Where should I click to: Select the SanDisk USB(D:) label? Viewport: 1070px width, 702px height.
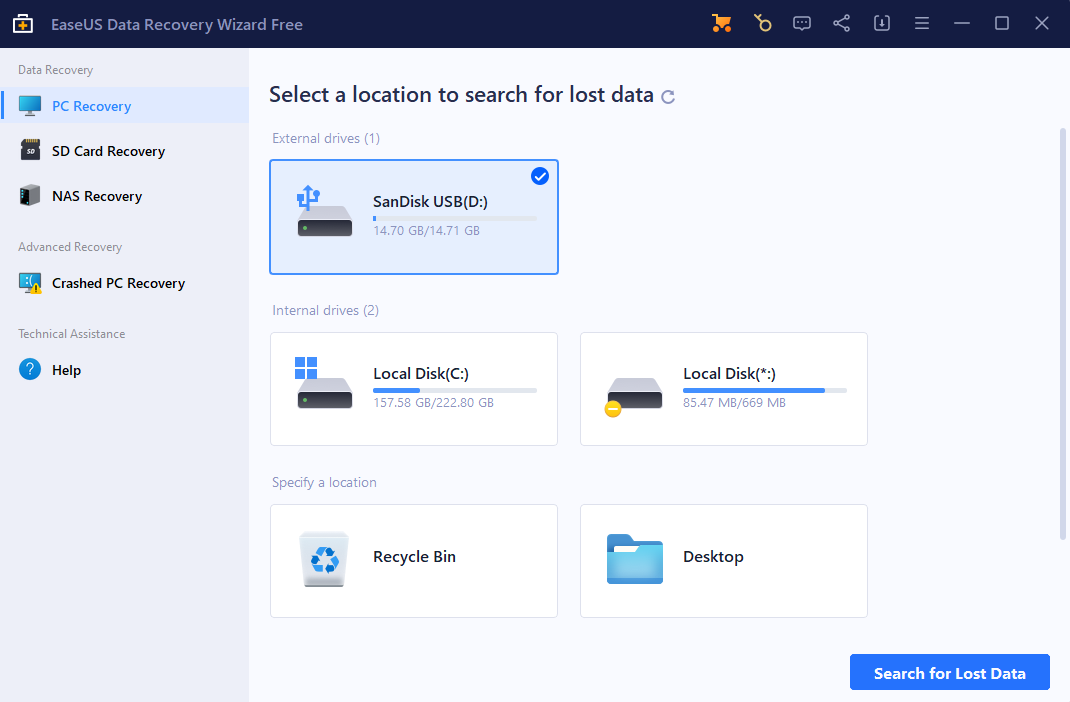tap(430, 201)
